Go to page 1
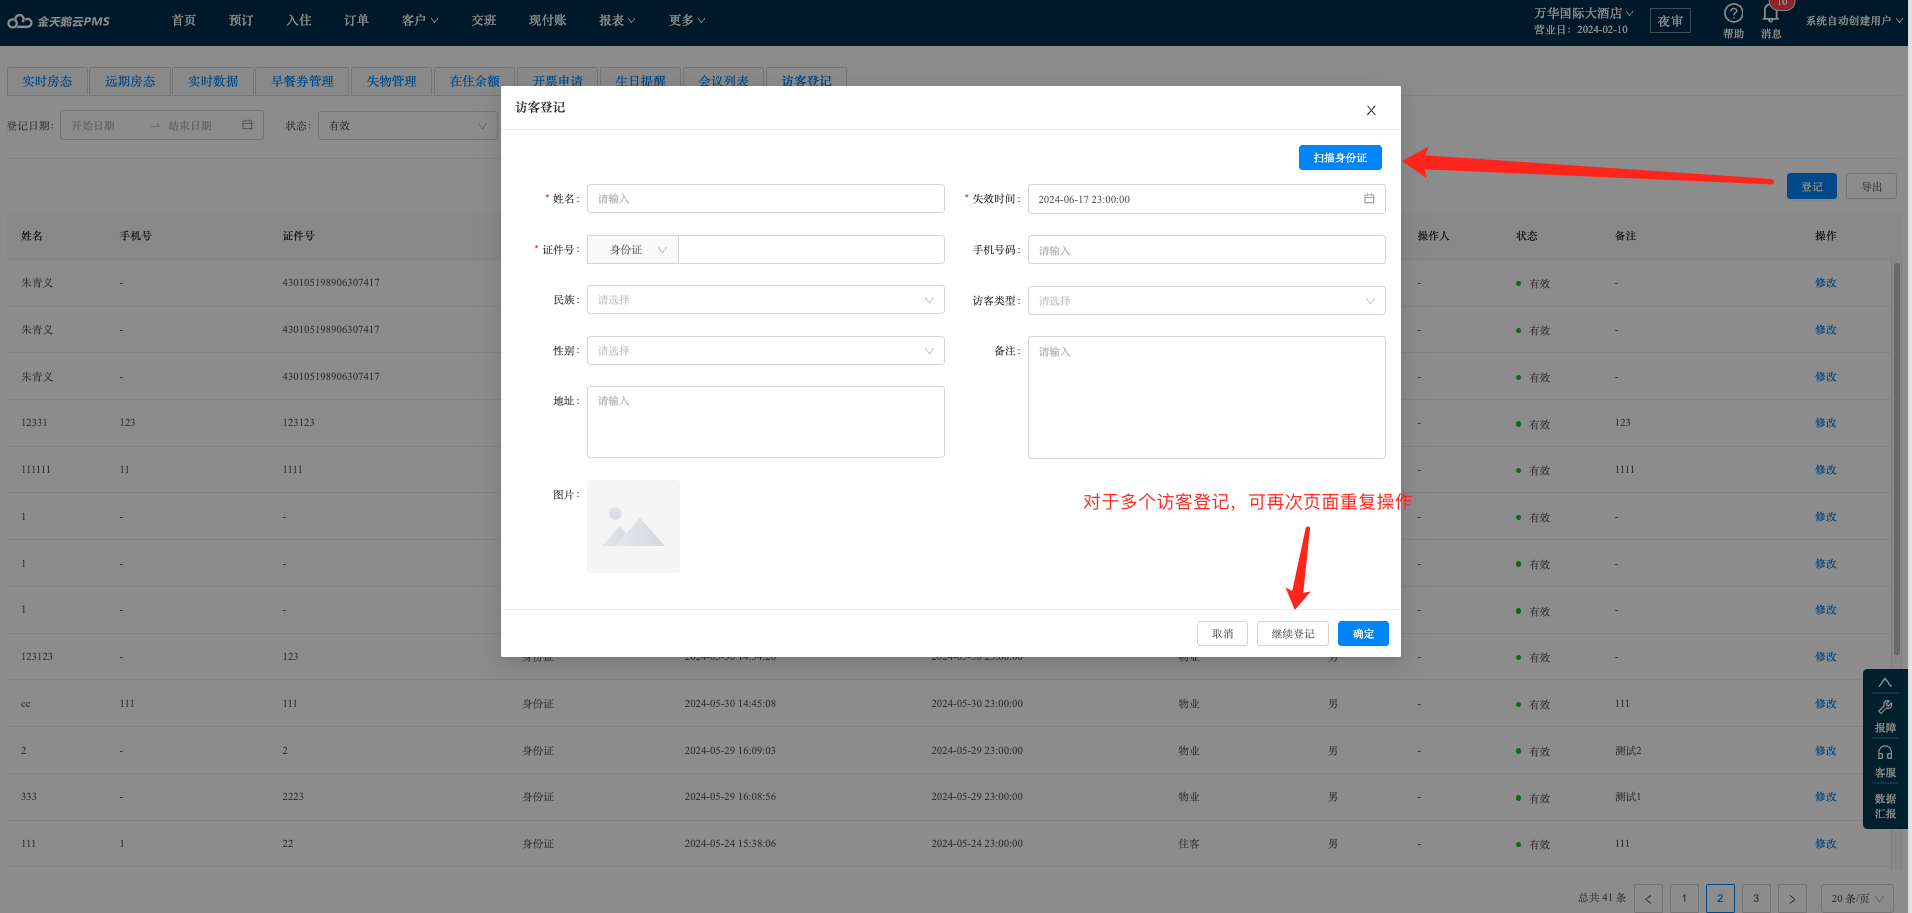Viewport: 1912px width, 913px height. pos(1684,898)
